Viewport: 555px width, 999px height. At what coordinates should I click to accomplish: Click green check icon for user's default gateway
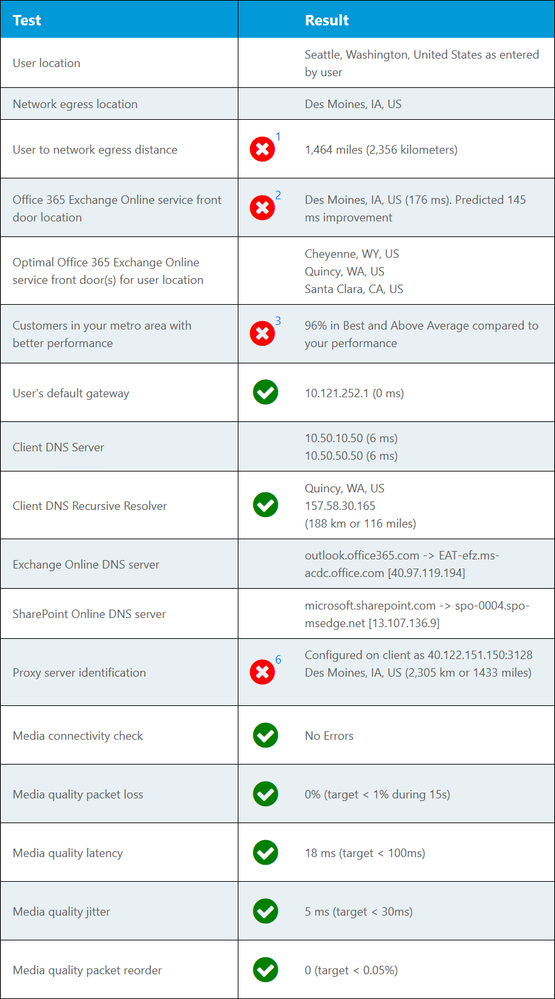click(265, 392)
